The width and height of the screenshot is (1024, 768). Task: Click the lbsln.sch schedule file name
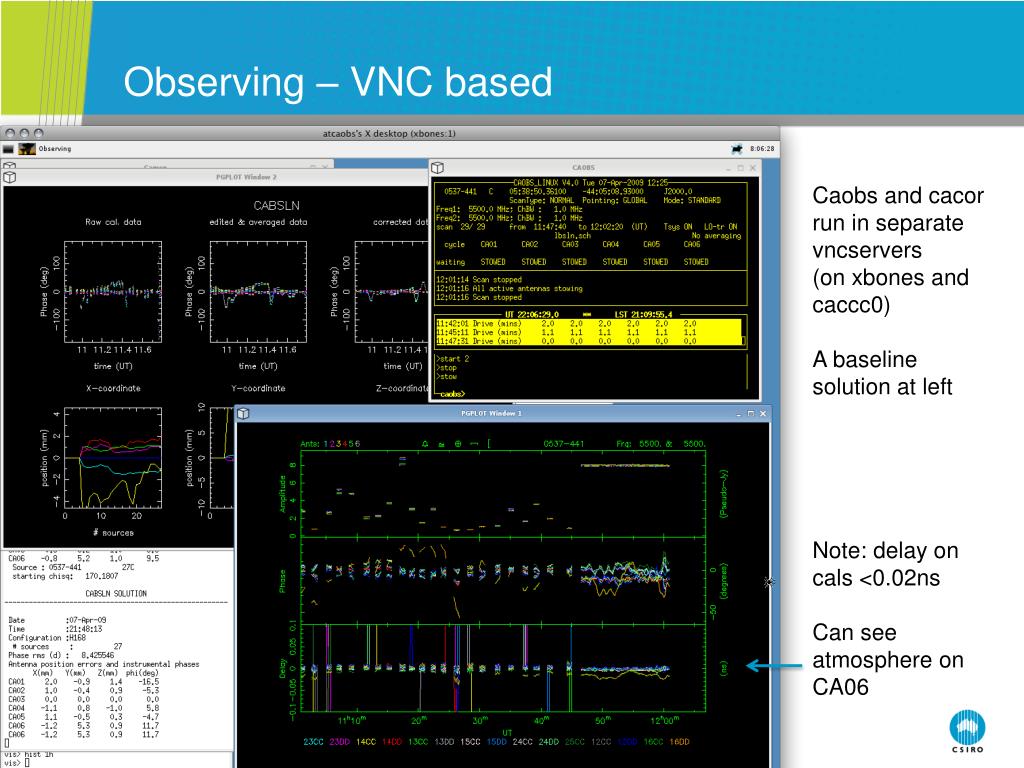click(572, 236)
